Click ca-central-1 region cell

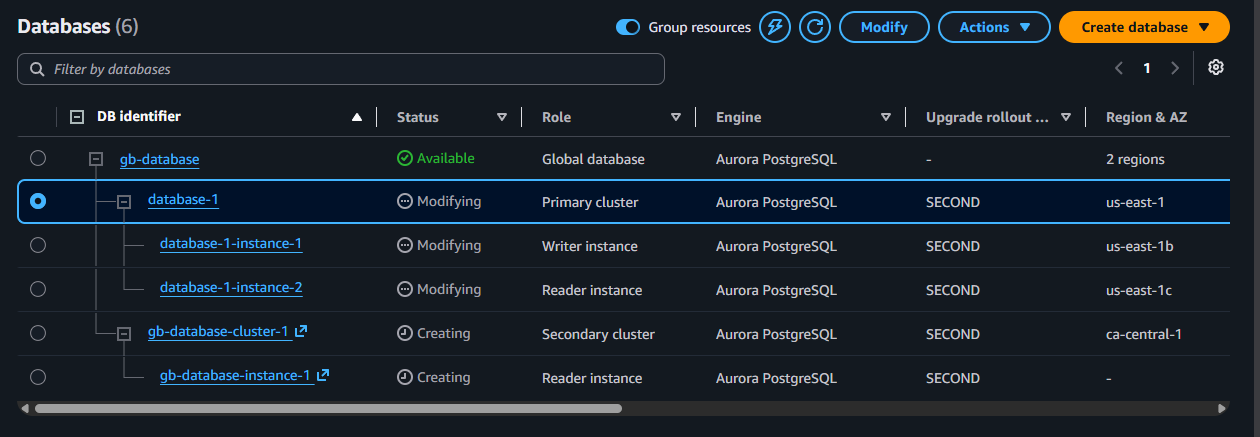(x=1144, y=334)
